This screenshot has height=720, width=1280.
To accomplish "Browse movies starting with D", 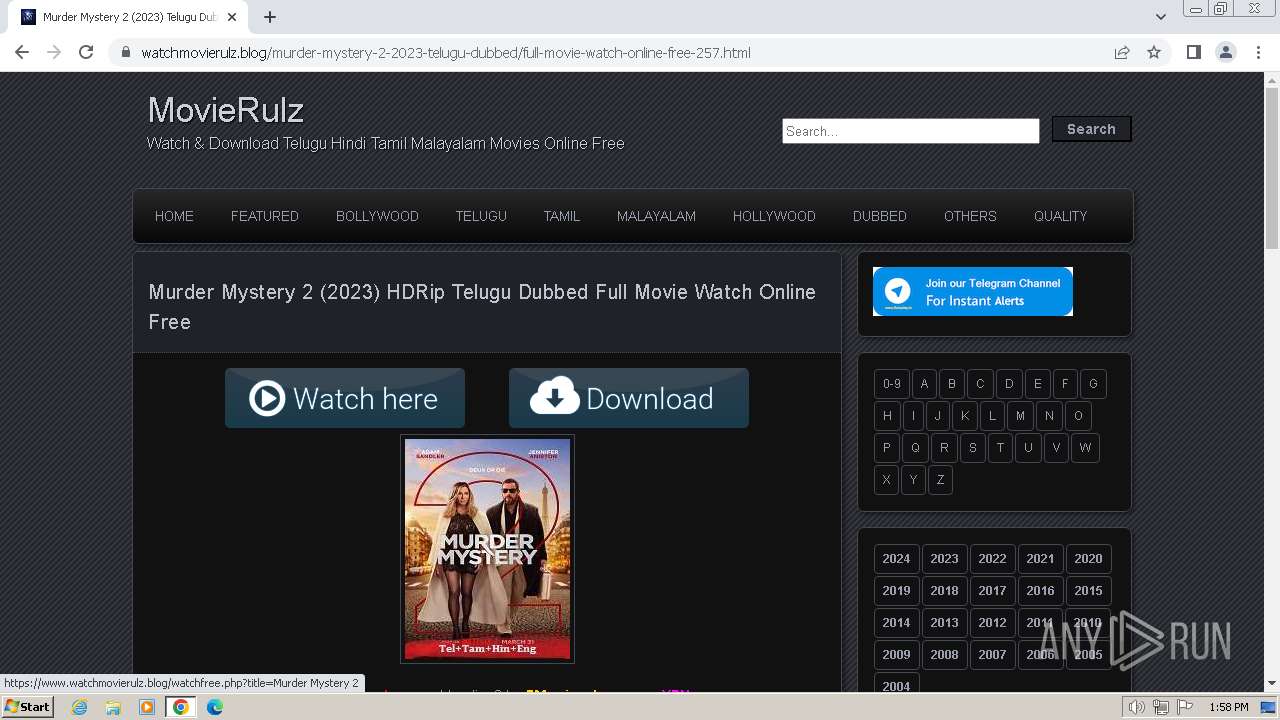I will point(1009,384).
